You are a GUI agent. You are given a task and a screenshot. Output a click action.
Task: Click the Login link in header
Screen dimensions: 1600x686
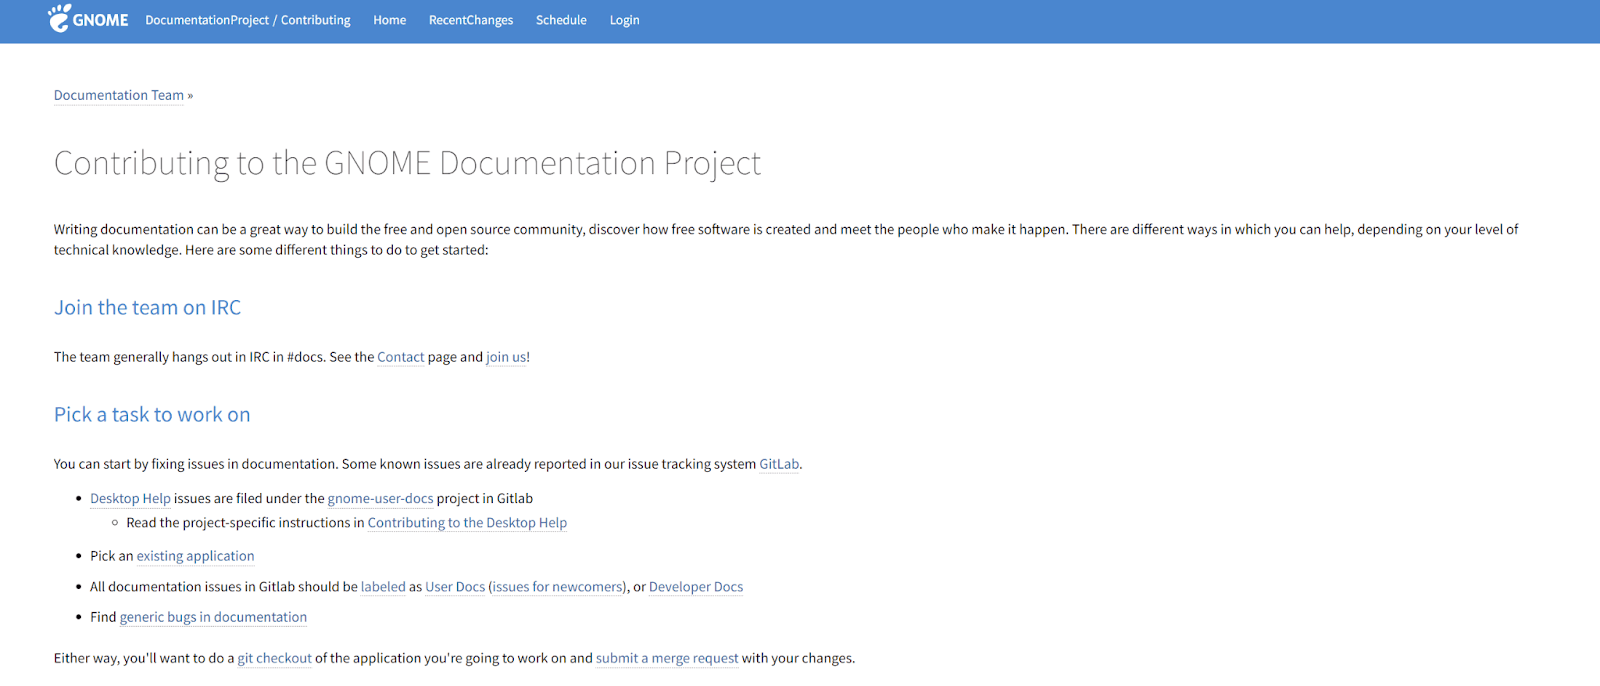624,20
